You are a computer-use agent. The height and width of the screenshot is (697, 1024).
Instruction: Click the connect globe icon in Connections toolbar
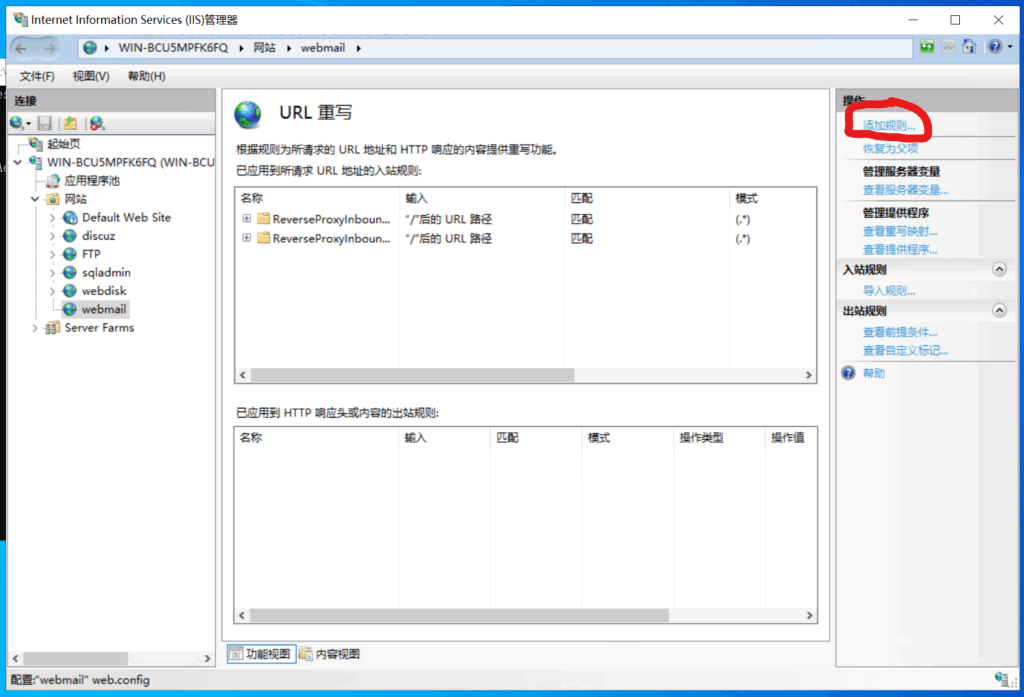tap(17, 123)
